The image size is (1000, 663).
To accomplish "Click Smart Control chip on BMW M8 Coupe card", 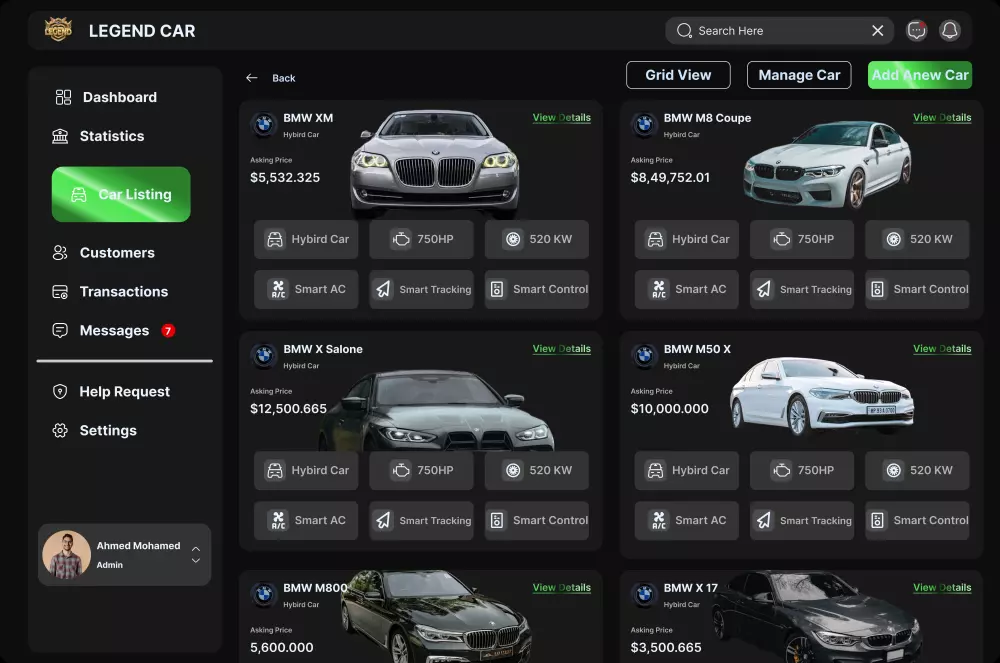I will tap(918, 289).
